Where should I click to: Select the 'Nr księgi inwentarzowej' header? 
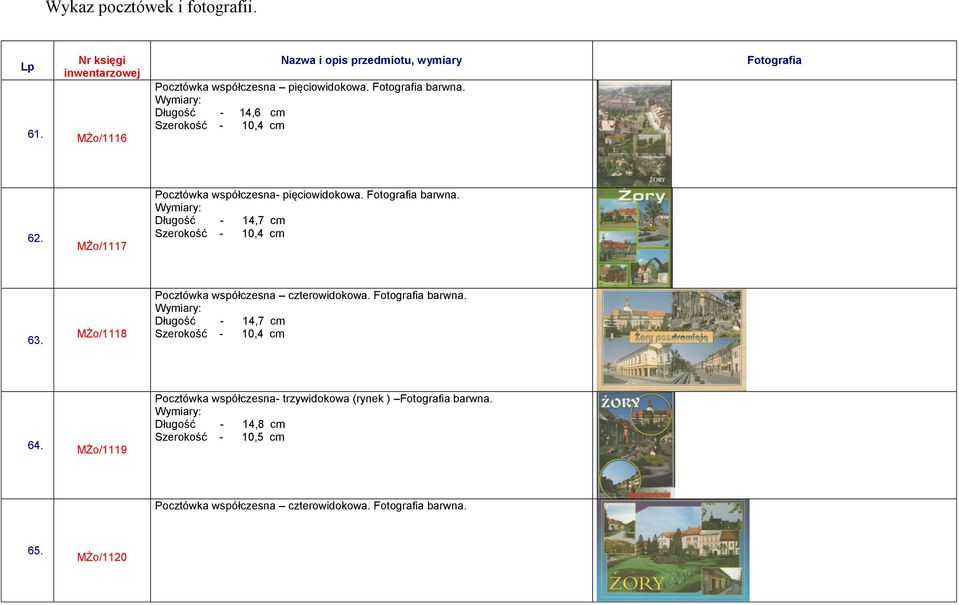coord(102,67)
